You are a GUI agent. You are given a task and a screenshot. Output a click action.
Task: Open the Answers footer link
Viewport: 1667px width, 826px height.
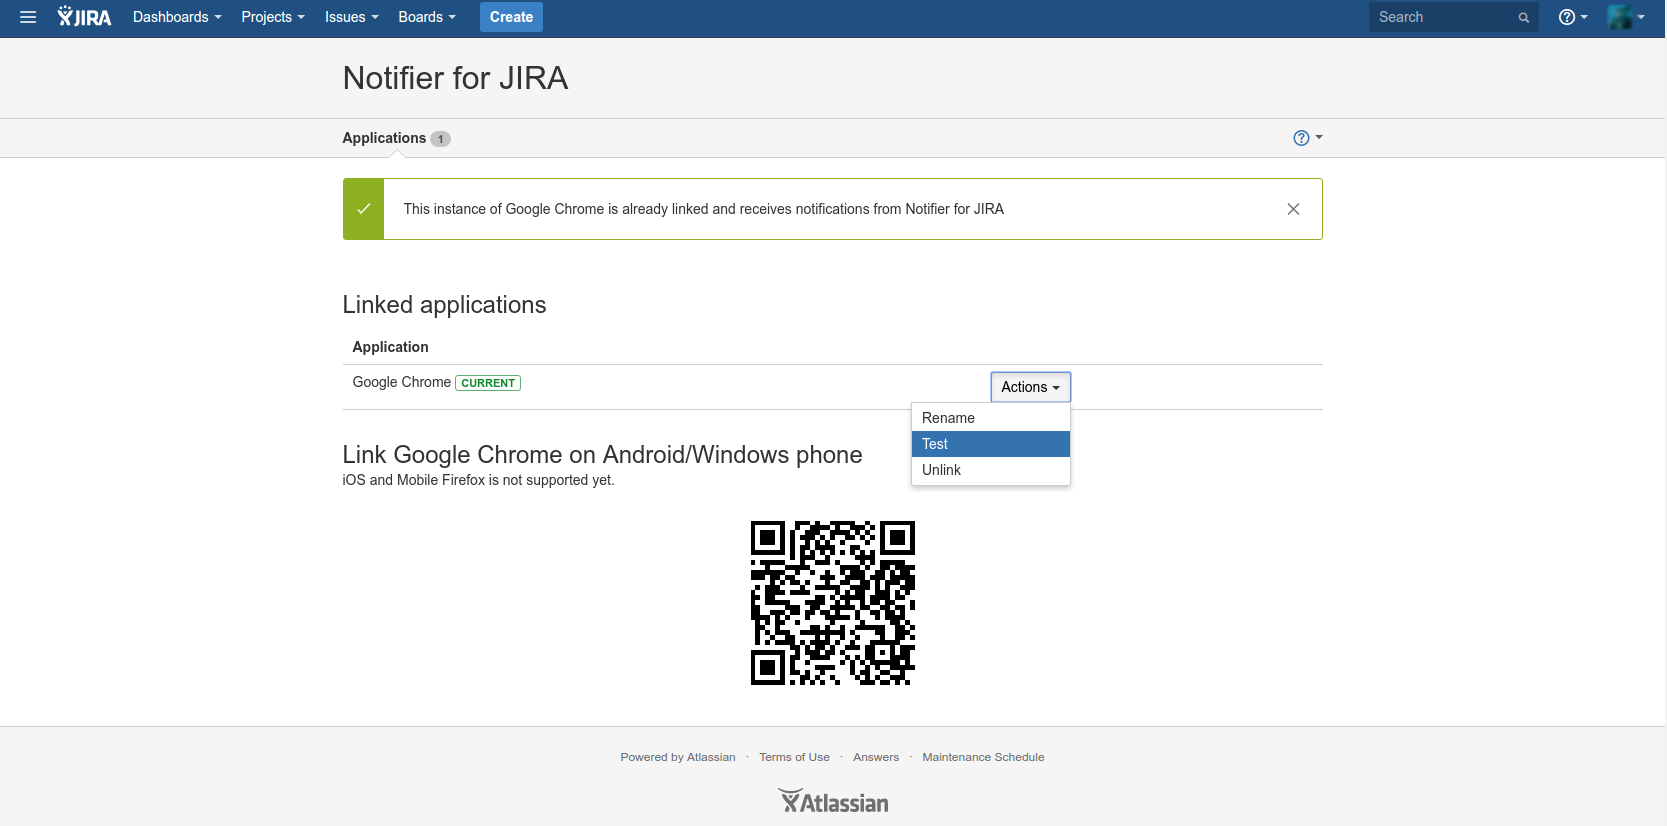[x=876, y=757]
